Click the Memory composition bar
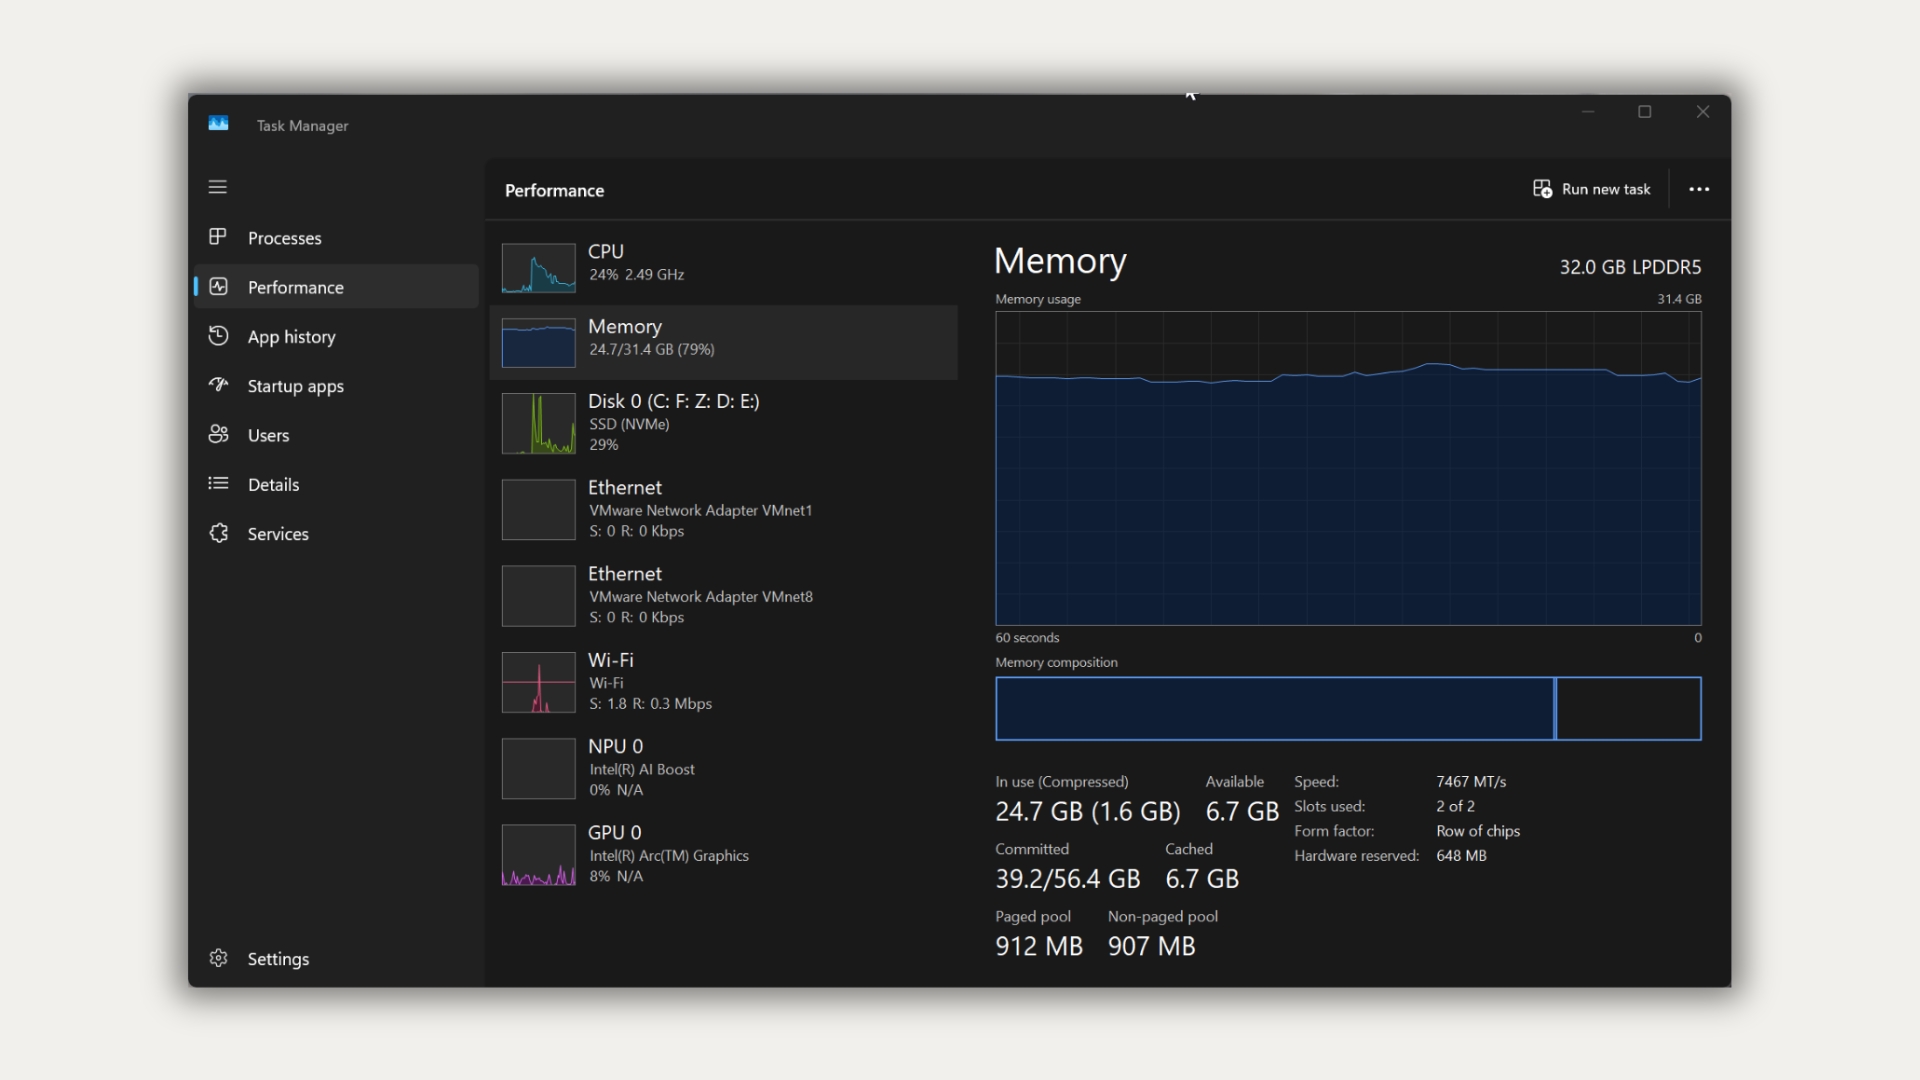 1348,708
